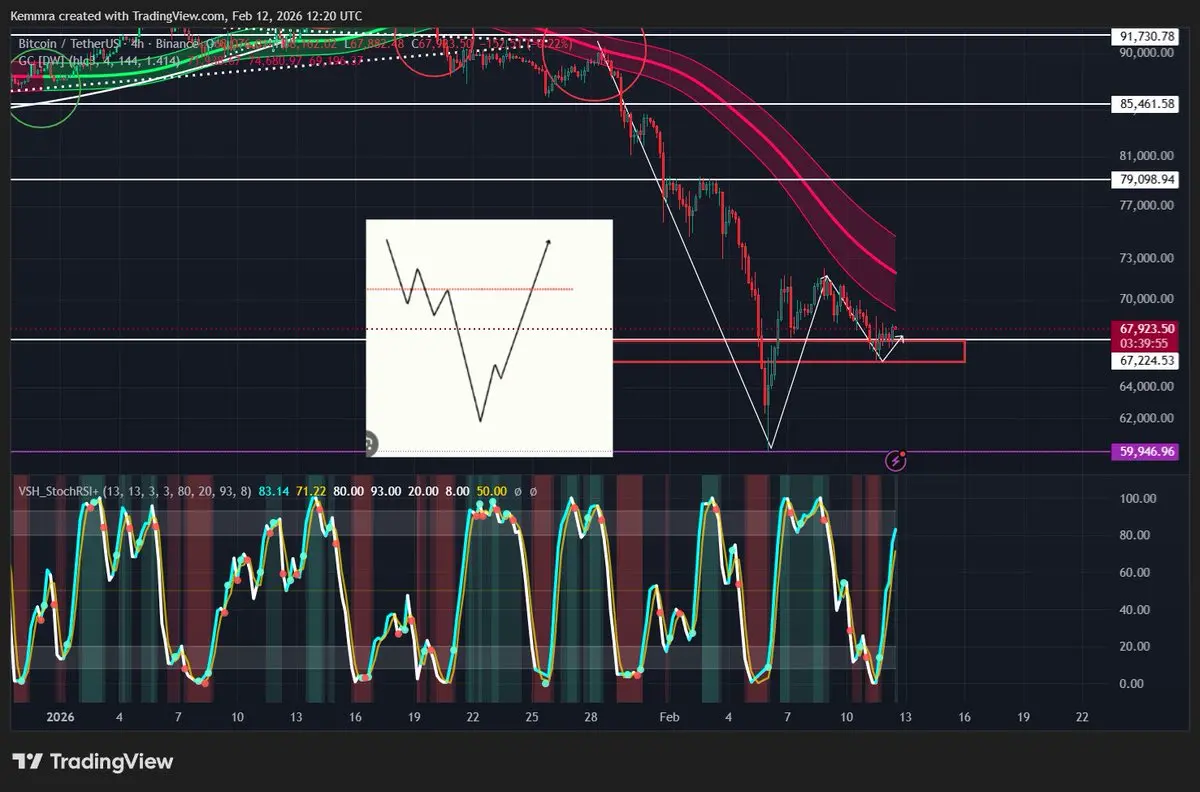Image resolution: width=1200 pixels, height=792 pixels.
Task: Click the 85,461.58 price level label
Action: [x=1146, y=103]
